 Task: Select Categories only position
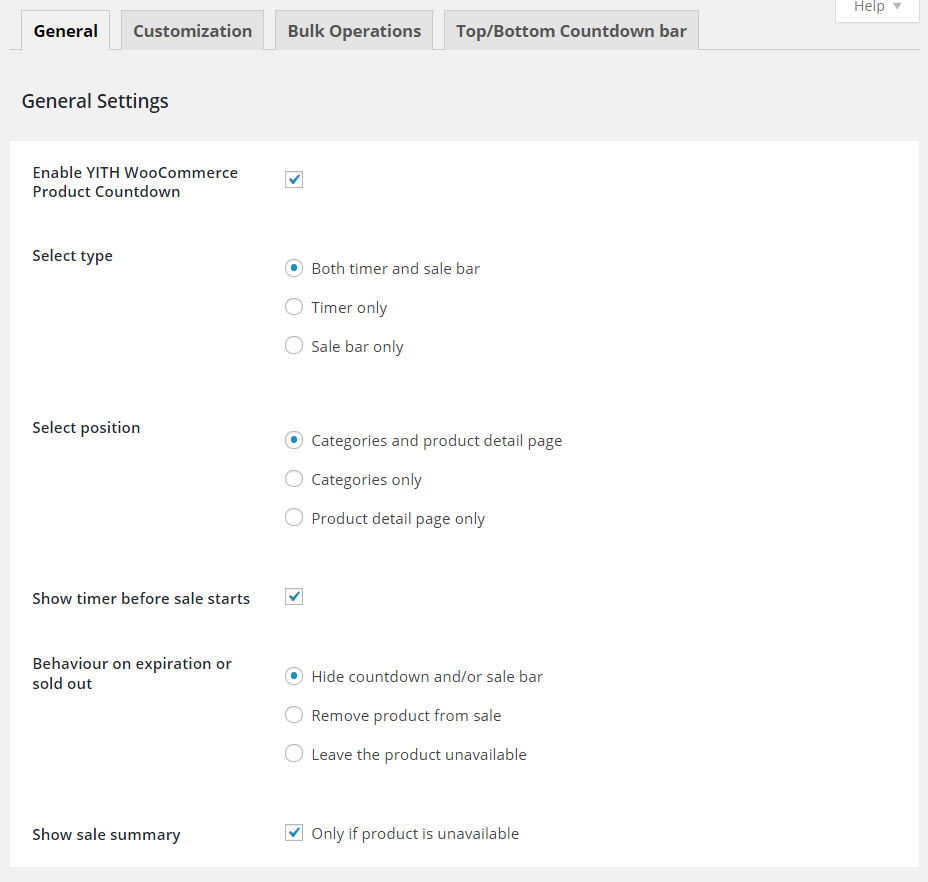(294, 479)
